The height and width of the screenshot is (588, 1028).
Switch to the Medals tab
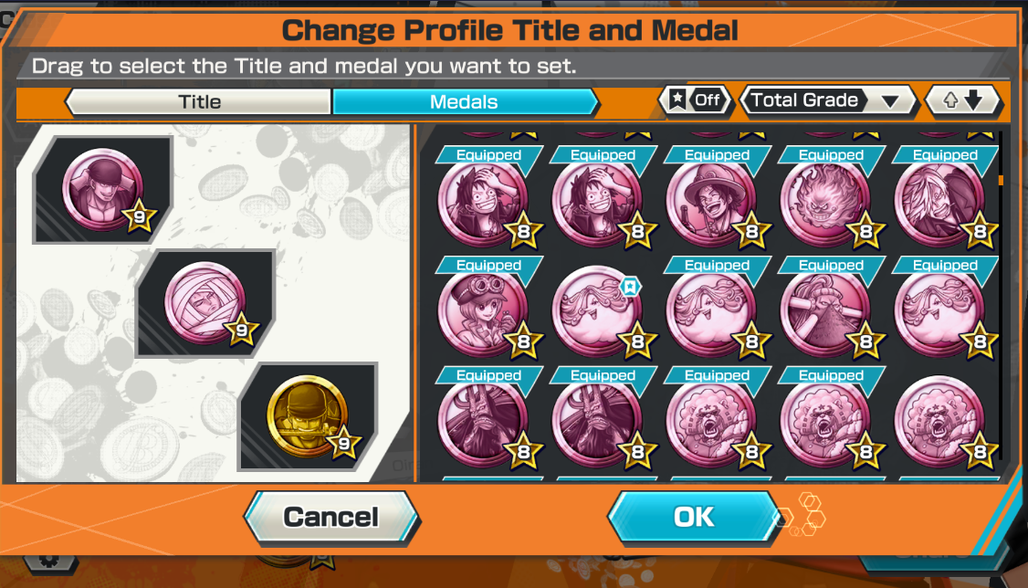click(464, 102)
